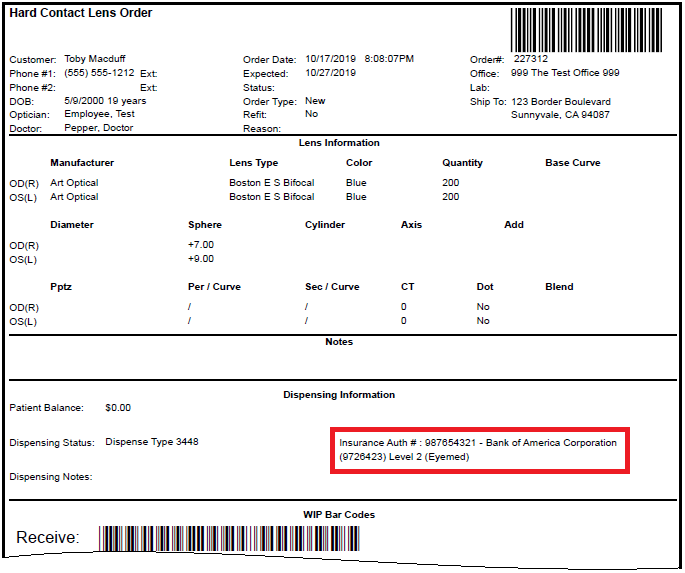Click OD(R) manufacturer Art Optical
The width and height of the screenshot is (685, 573).
coord(74,183)
